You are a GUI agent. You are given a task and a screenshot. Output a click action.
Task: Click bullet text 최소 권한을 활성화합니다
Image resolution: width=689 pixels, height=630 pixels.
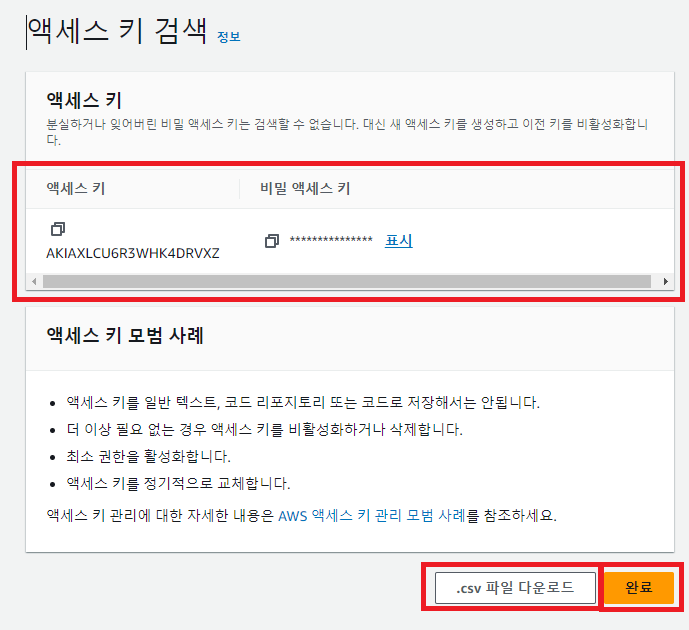pos(149,456)
